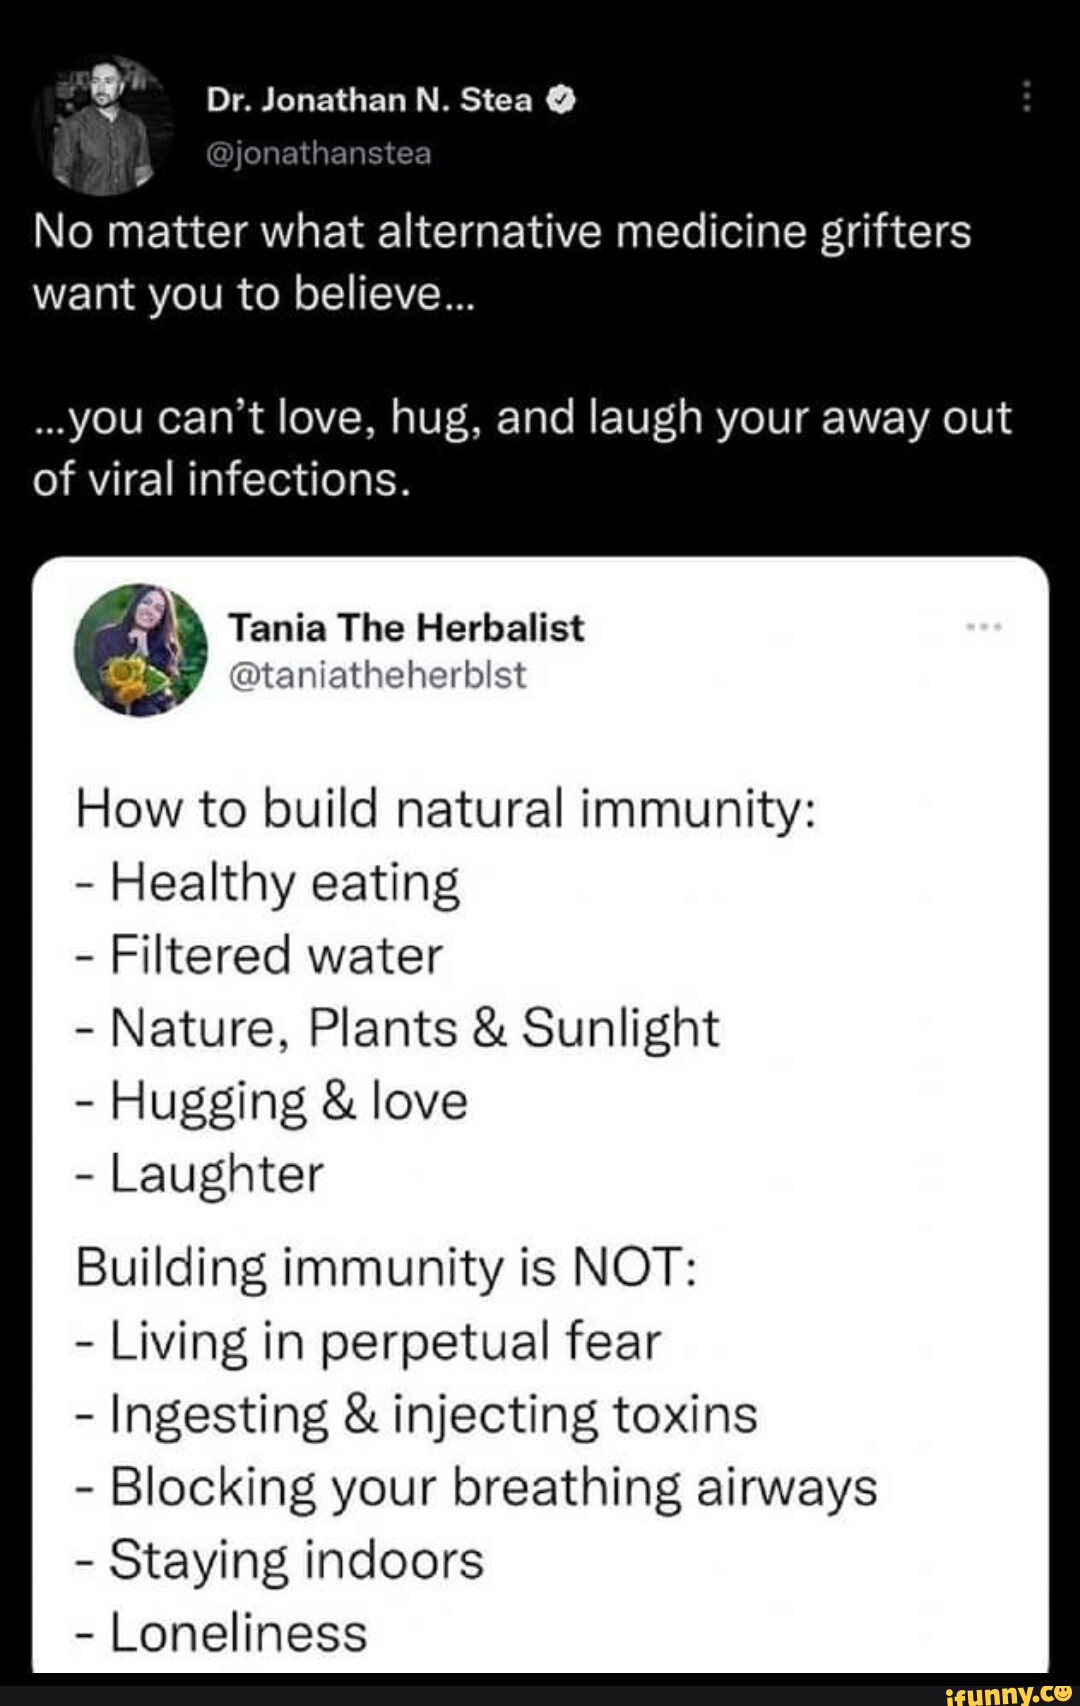Click the 'Laughter' list item
1080x1706 pixels.
coord(198,1176)
